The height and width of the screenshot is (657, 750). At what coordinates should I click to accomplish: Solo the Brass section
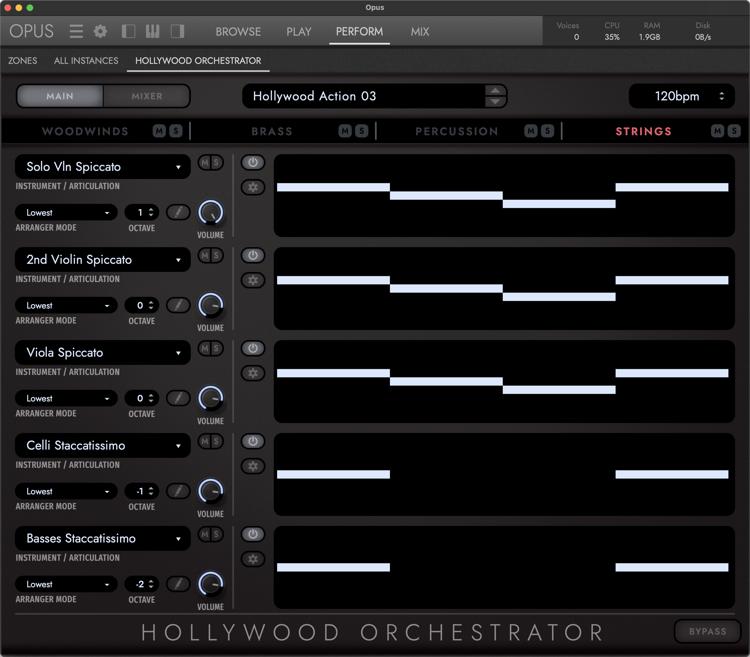tap(362, 131)
